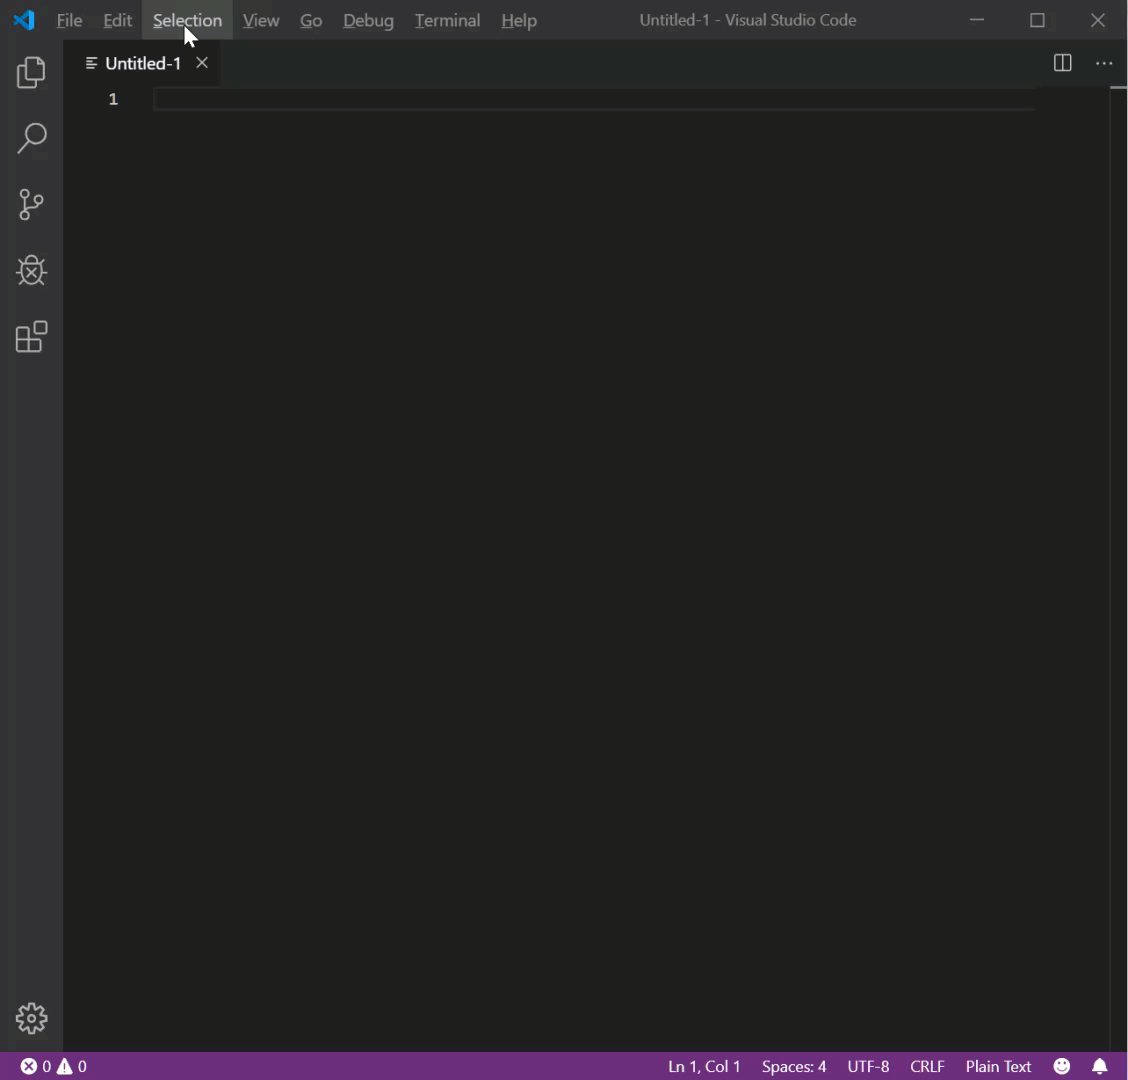Screen dimensions: 1128x1080
Task: Open the File menu
Action: click(69, 20)
